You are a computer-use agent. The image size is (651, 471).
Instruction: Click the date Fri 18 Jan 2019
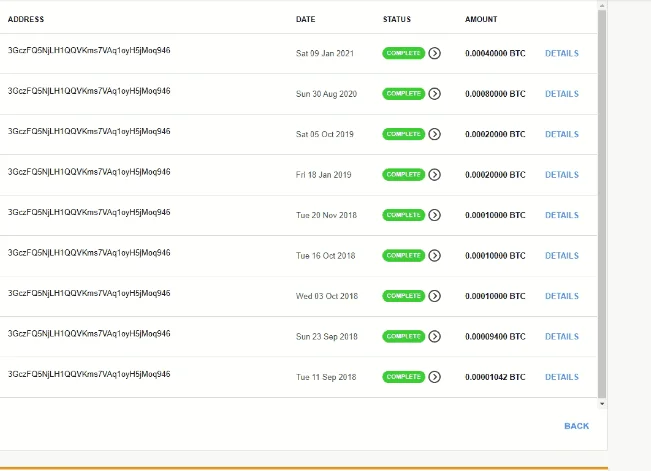(x=323, y=175)
